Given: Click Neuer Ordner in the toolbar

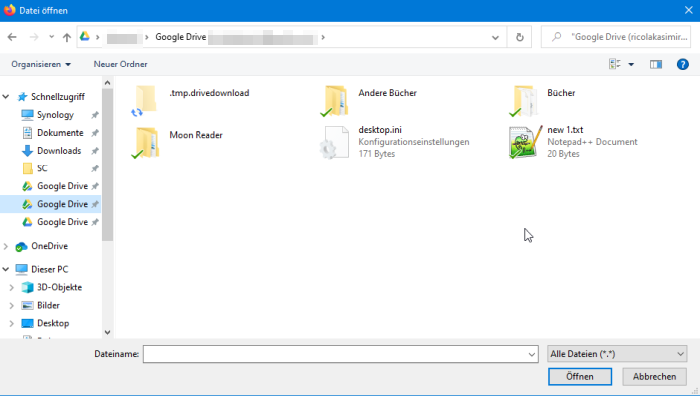Looking at the screenshot, I should tap(121, 64).
